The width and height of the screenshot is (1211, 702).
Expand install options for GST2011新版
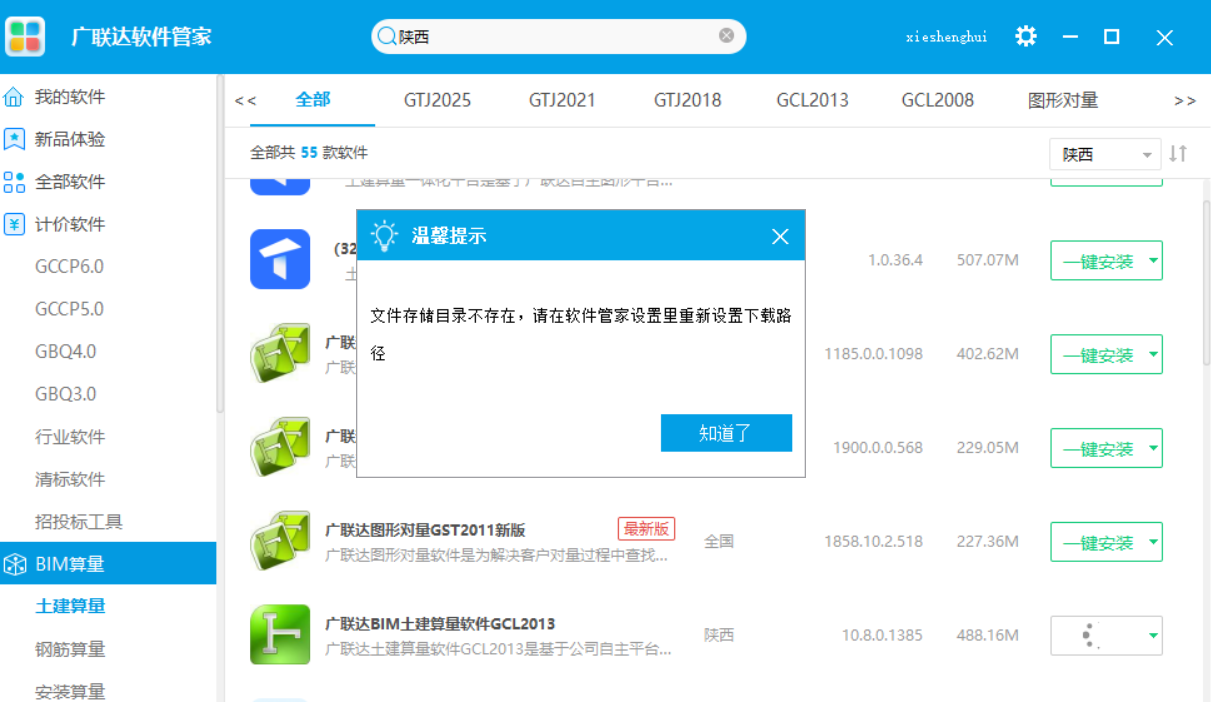point(1153,543)
